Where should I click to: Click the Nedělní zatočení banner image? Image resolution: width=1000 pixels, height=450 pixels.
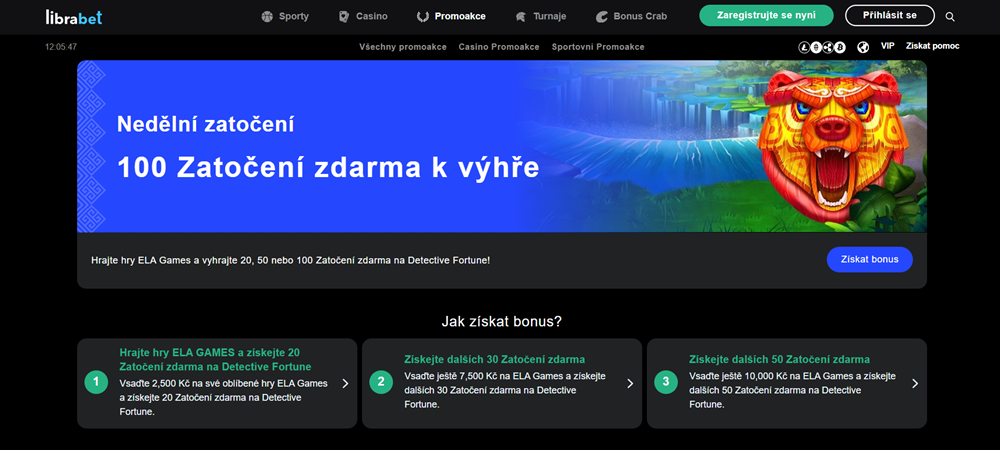pos(502,146)
